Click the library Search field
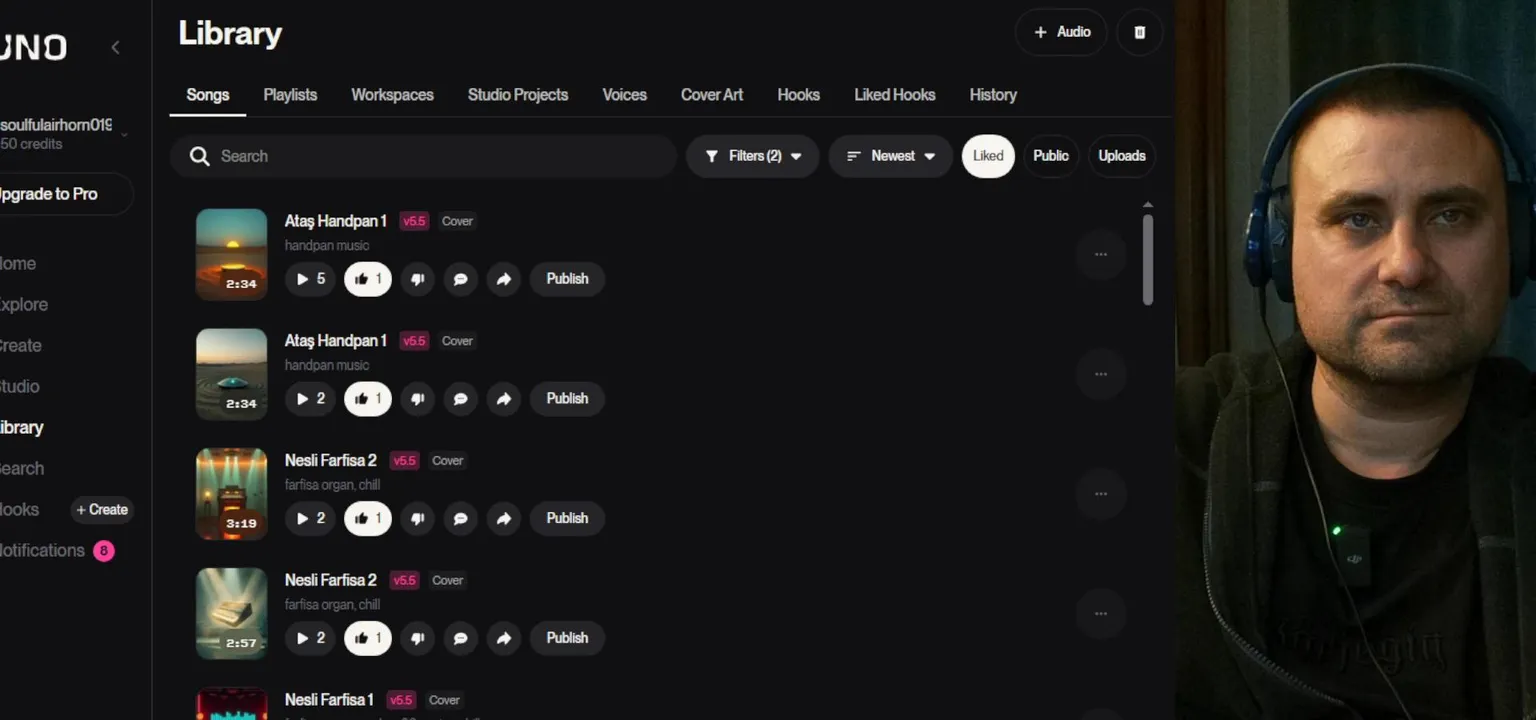 tap(430, 156)
